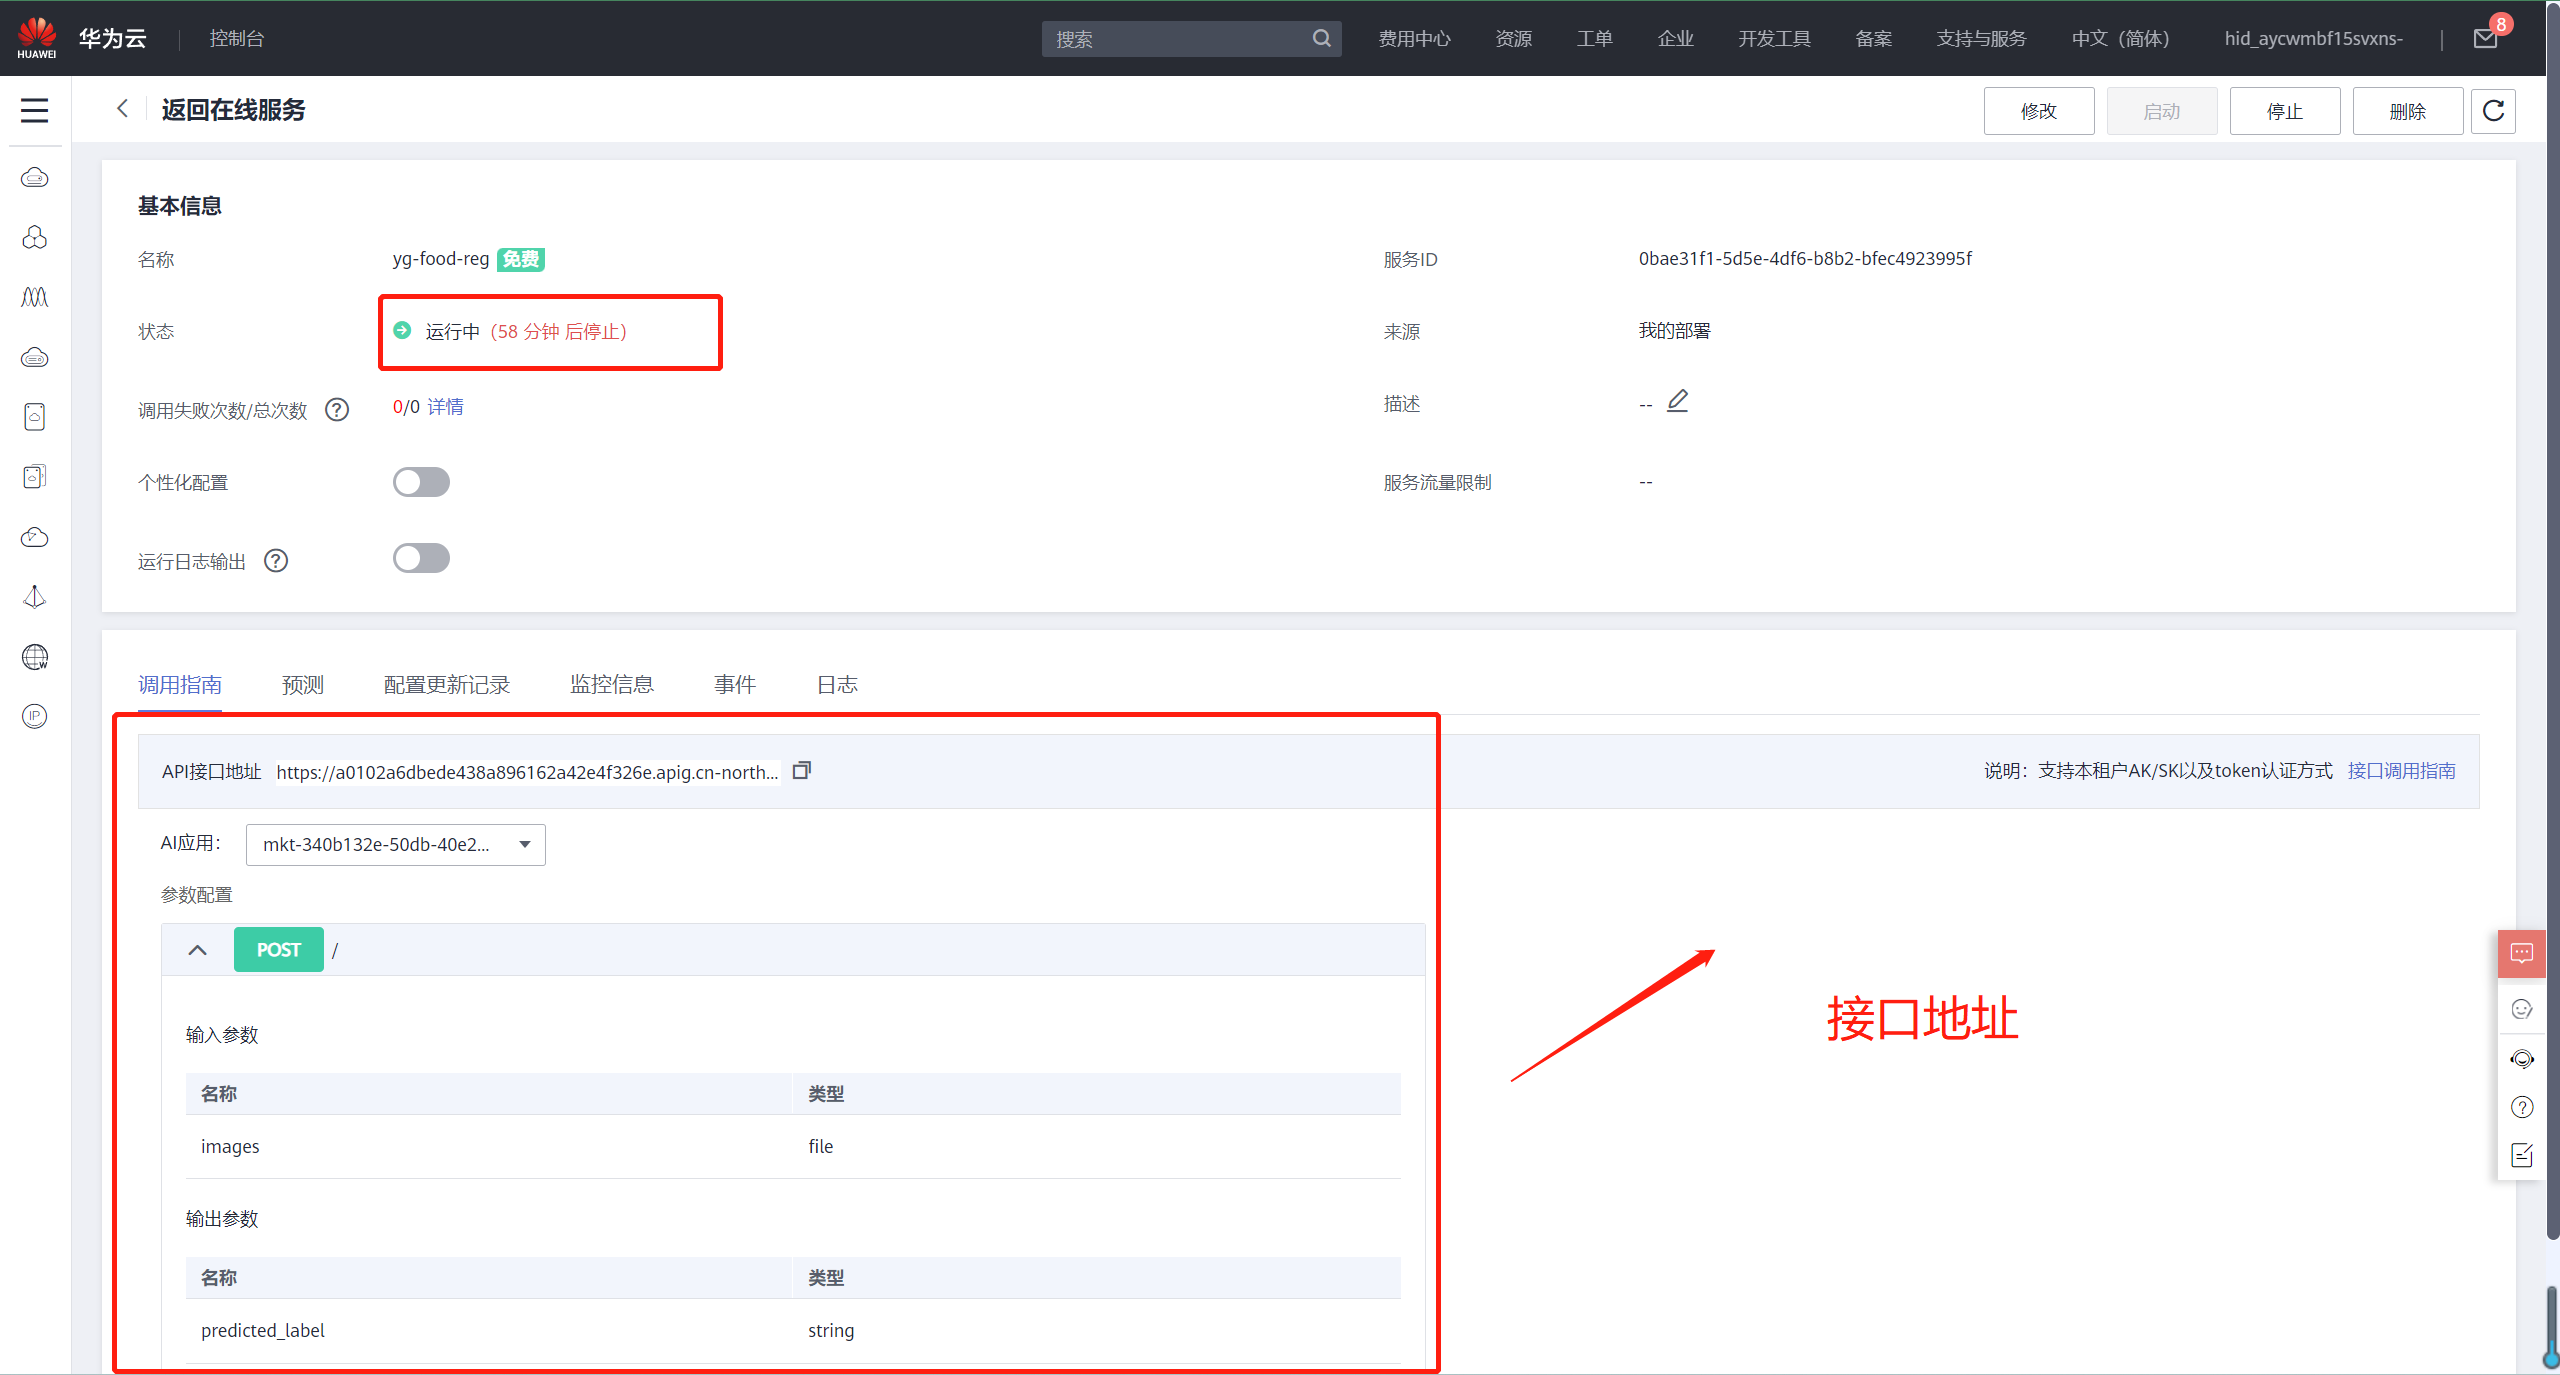Click the edit note floating icon
2560x1375 pixels.
(x=2522, y=1155)
